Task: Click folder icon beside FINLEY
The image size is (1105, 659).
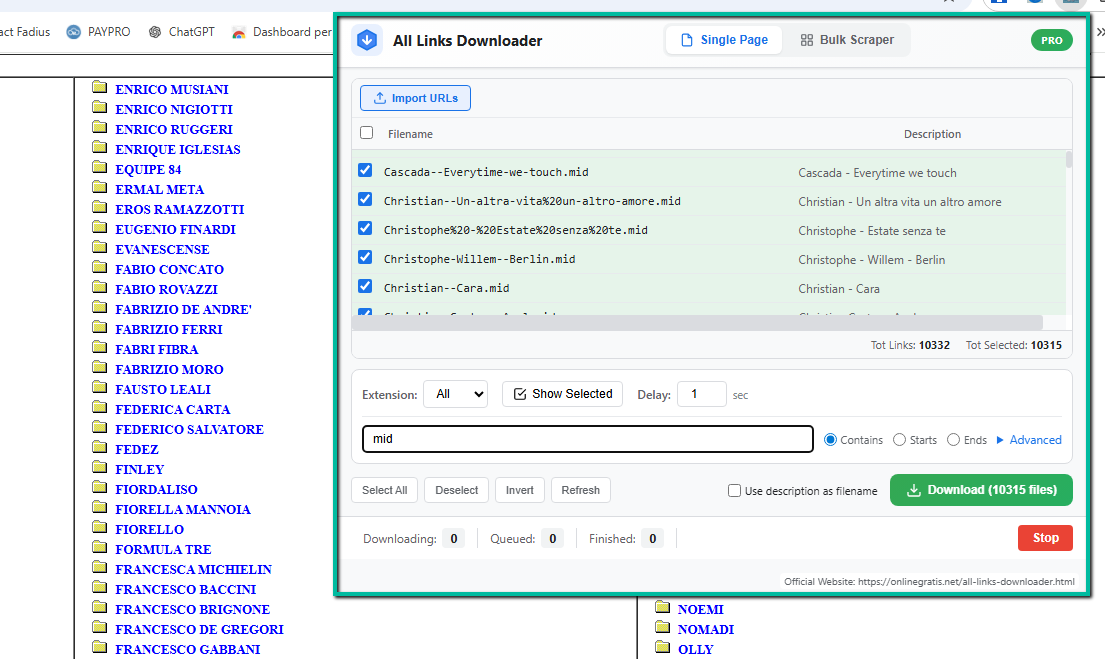Action: [x=99, y=467]
